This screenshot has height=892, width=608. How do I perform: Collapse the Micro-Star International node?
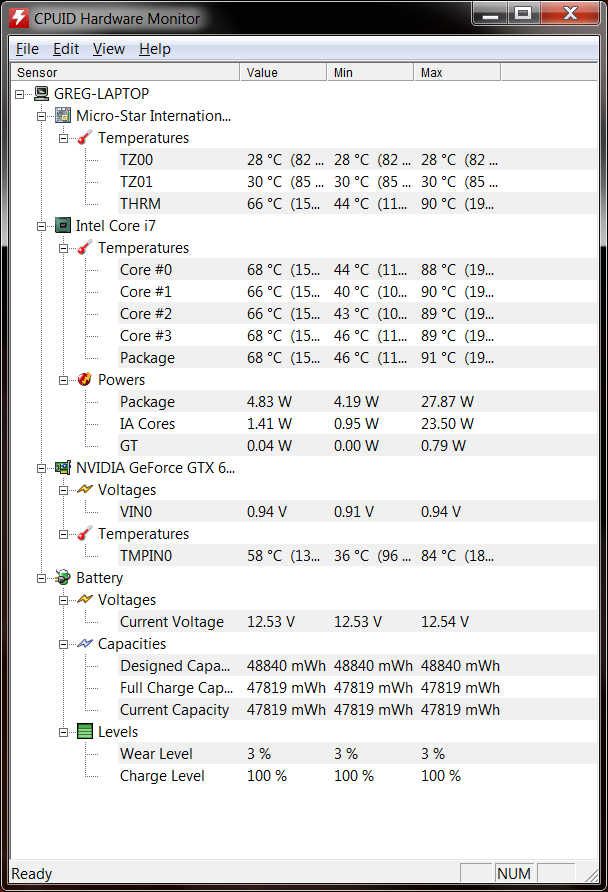point(42,116)
